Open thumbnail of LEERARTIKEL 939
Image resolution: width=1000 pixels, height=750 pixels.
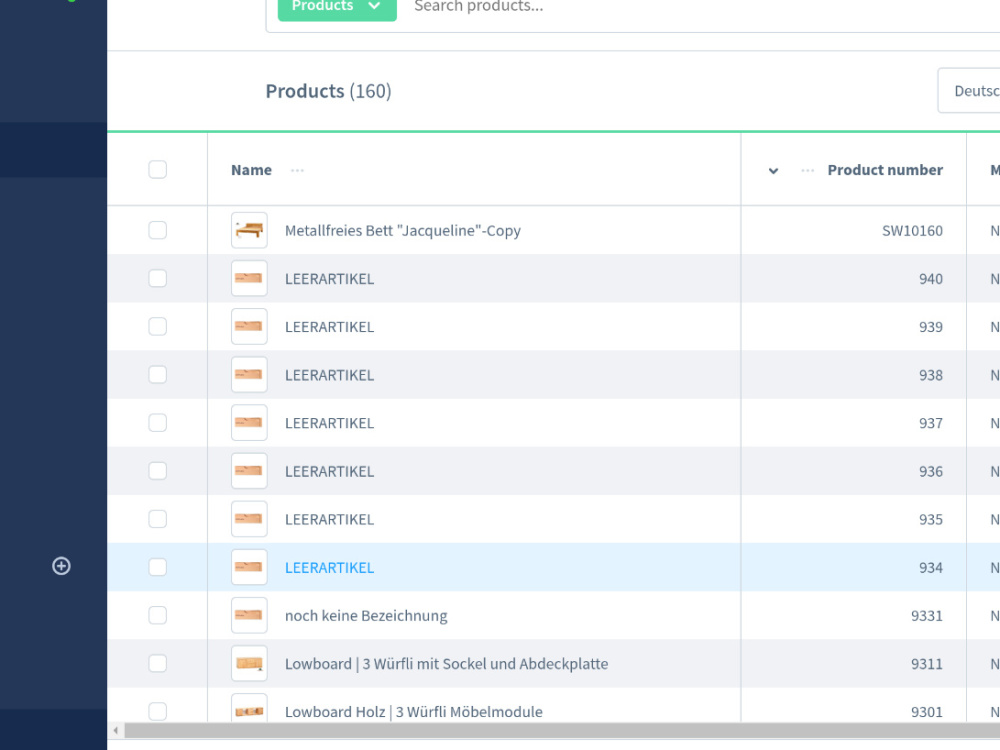point(249,327)
